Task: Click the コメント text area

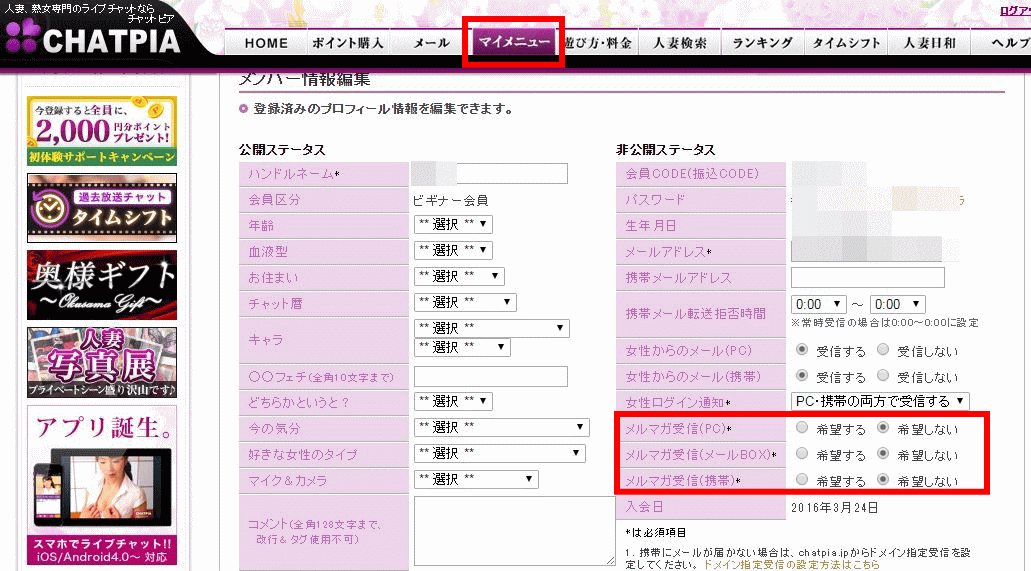Action: [514, 531]
